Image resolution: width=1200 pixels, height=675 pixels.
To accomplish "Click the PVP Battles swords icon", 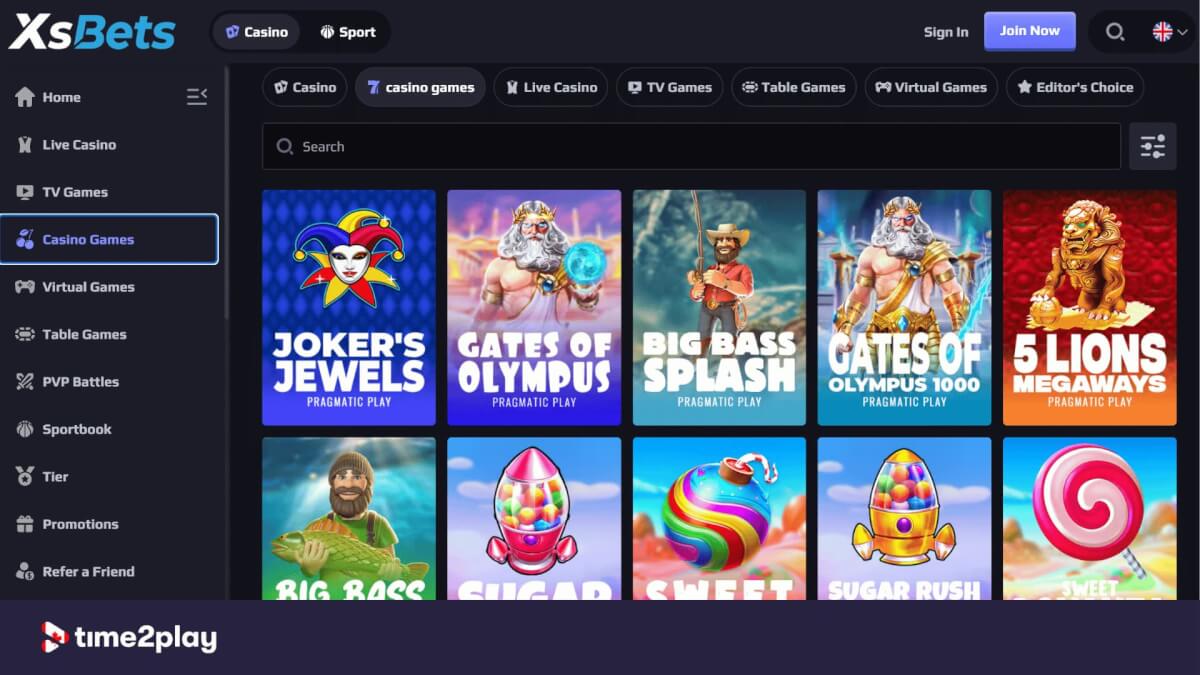I will [x=25, y=382].
